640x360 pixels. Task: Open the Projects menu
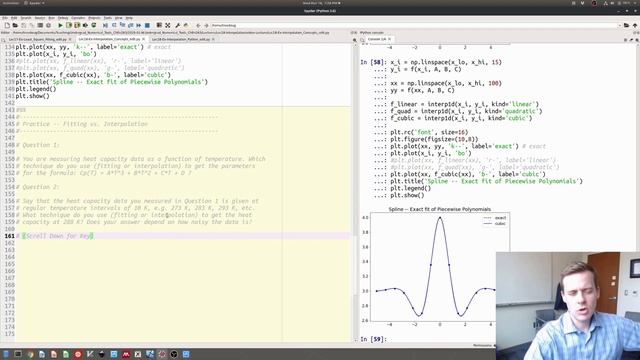coord(94,18)
